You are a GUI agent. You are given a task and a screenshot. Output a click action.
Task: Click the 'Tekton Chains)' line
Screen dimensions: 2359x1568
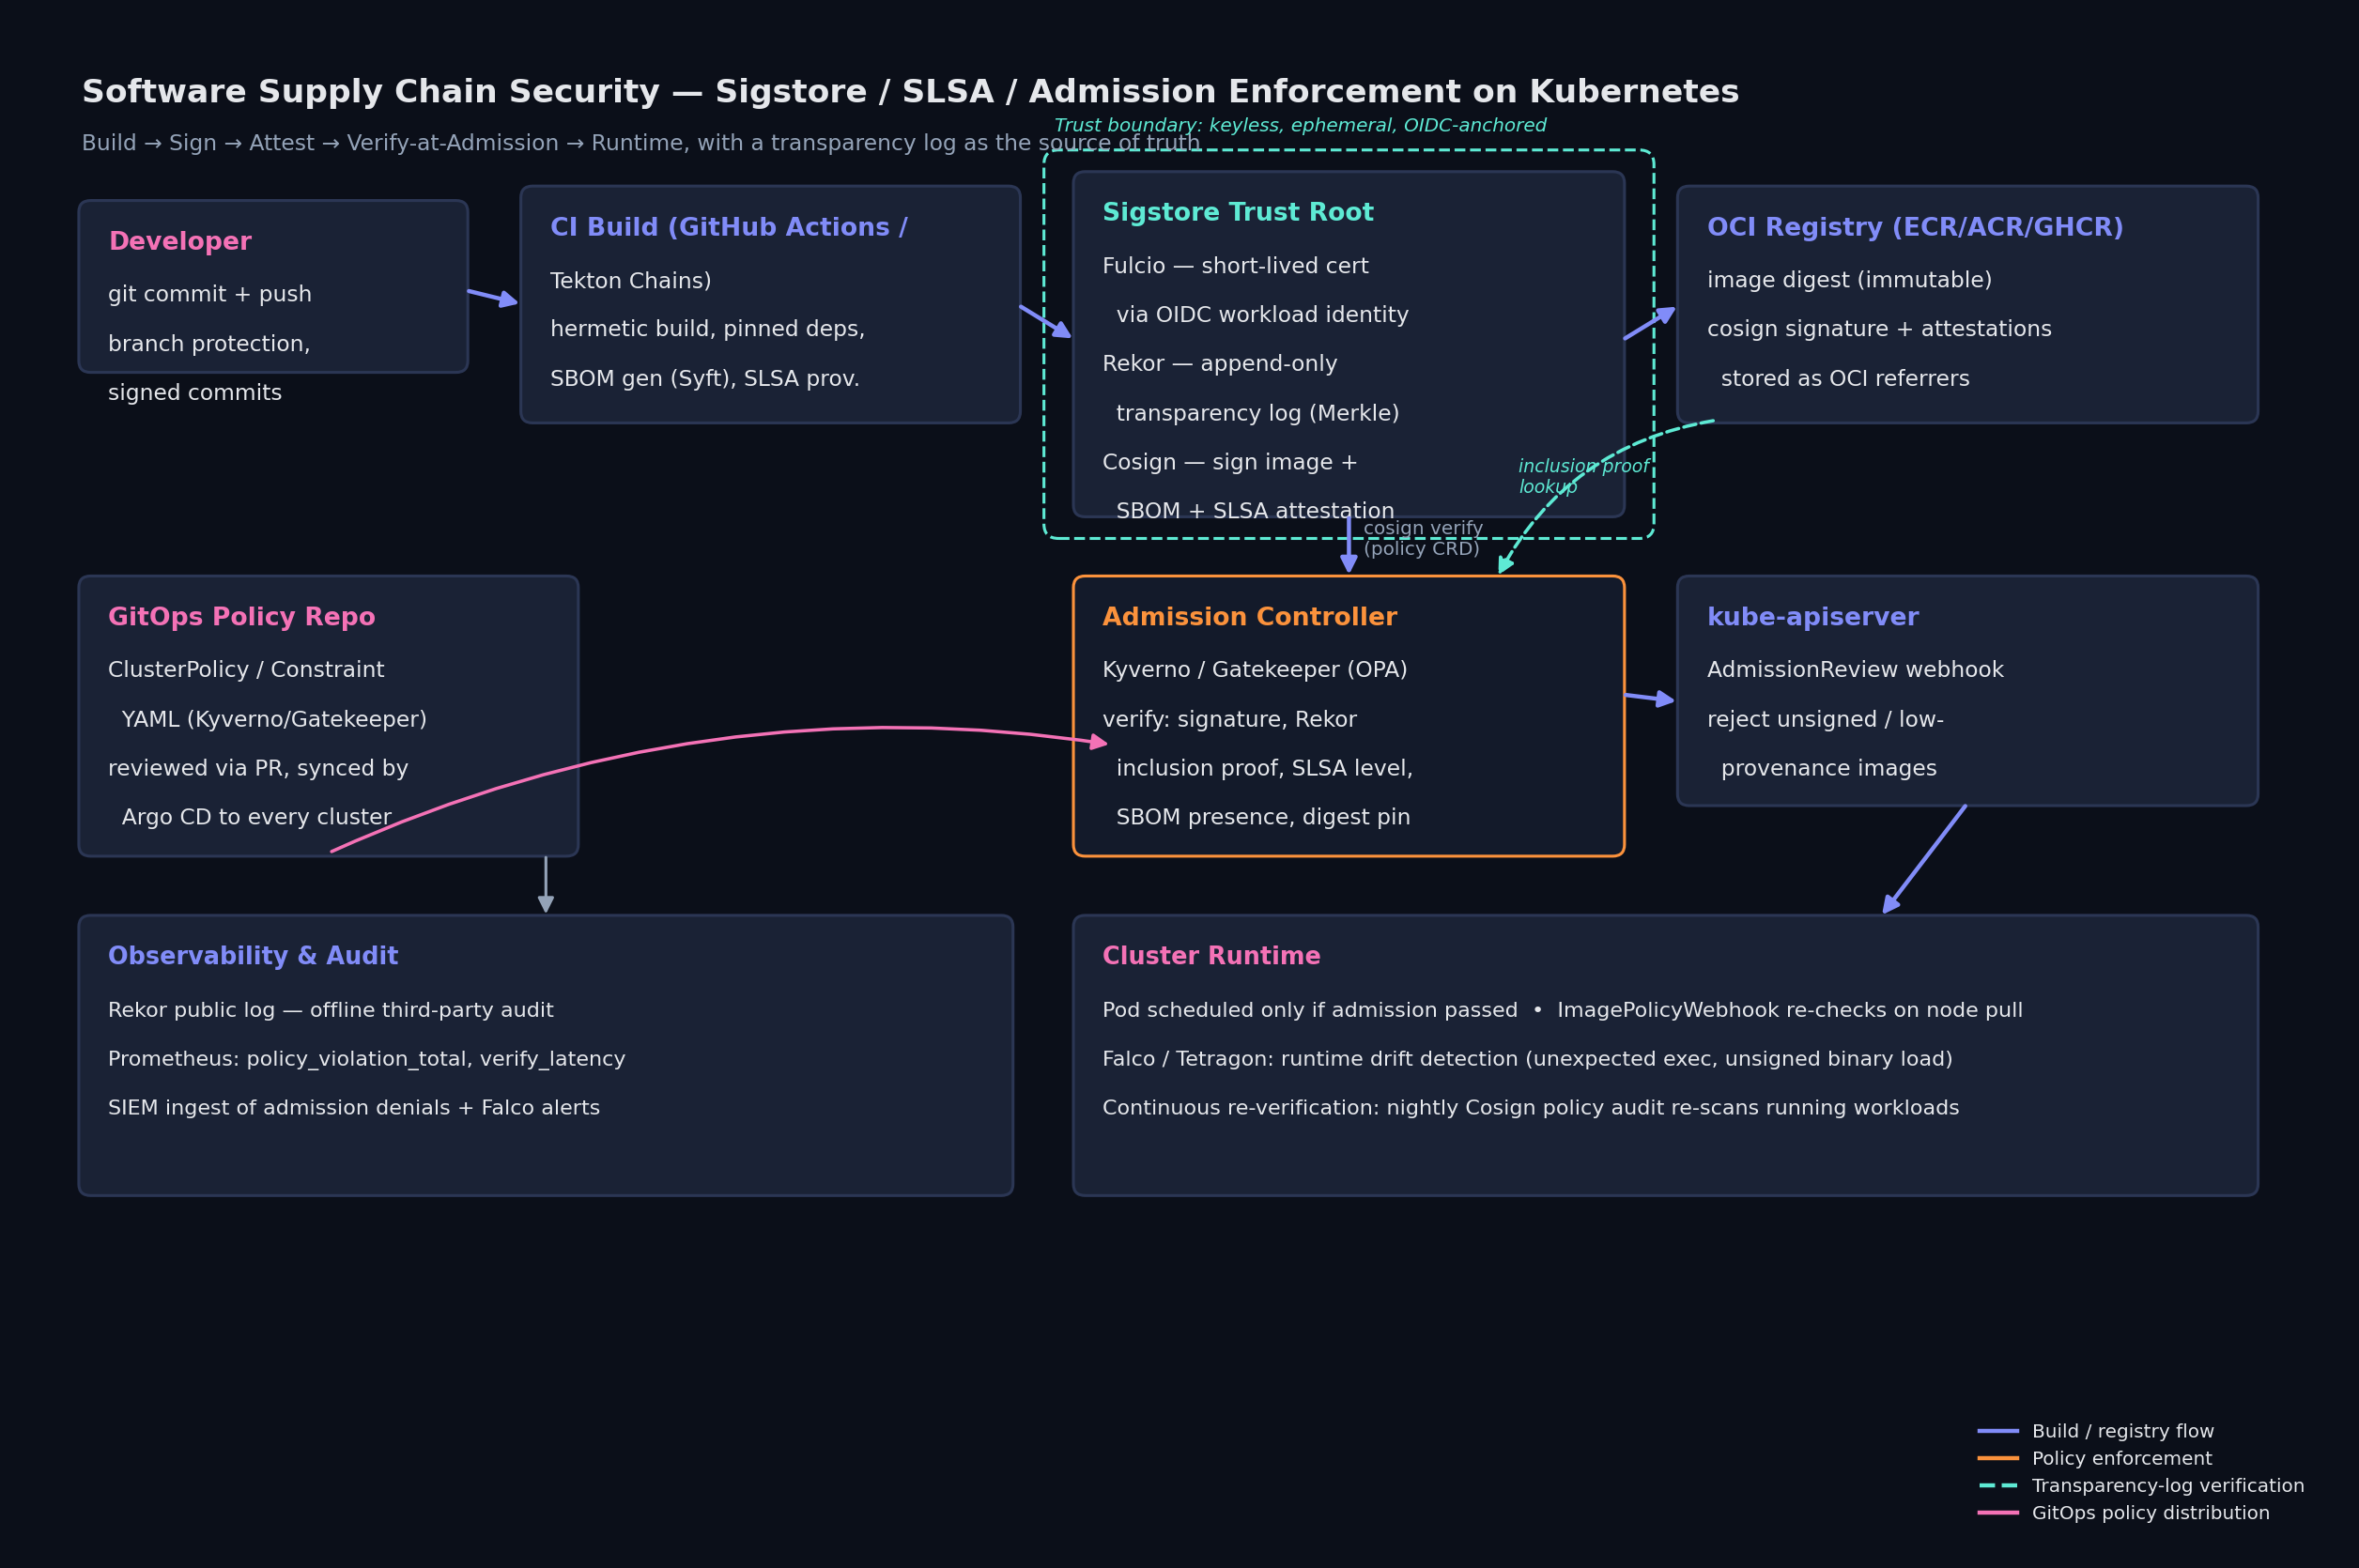pos(631,281)
